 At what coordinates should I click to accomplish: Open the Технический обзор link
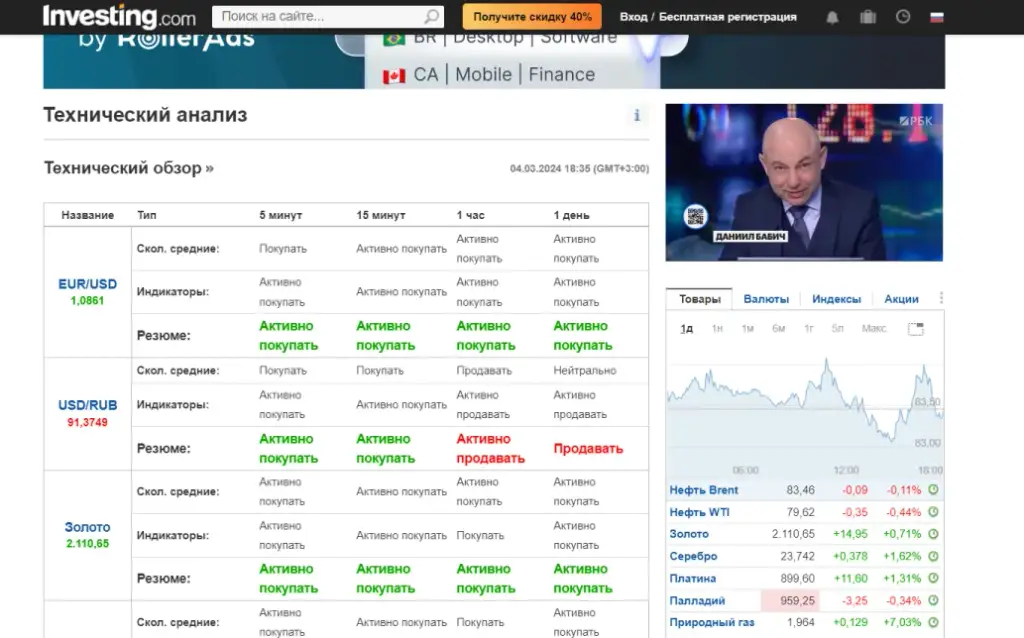click(x=129, y=168)
